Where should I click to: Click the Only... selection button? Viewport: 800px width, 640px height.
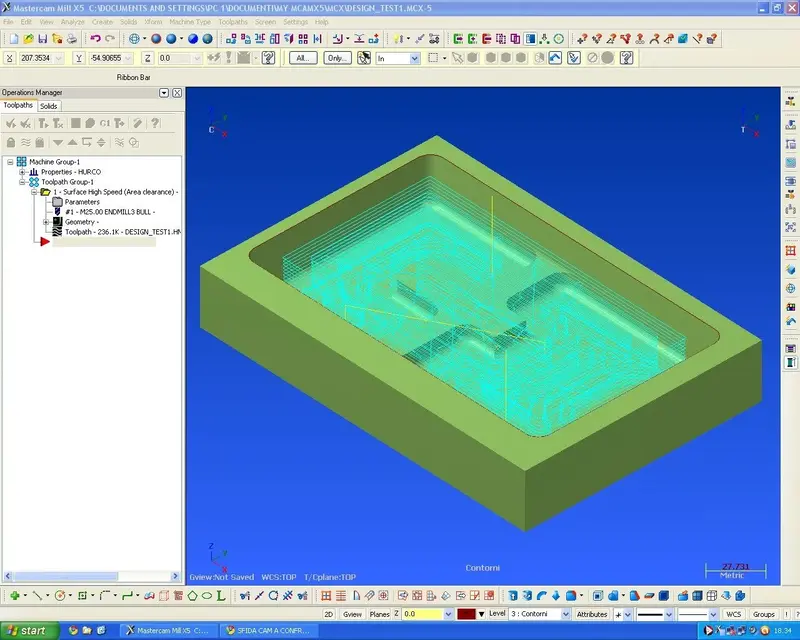337,58
